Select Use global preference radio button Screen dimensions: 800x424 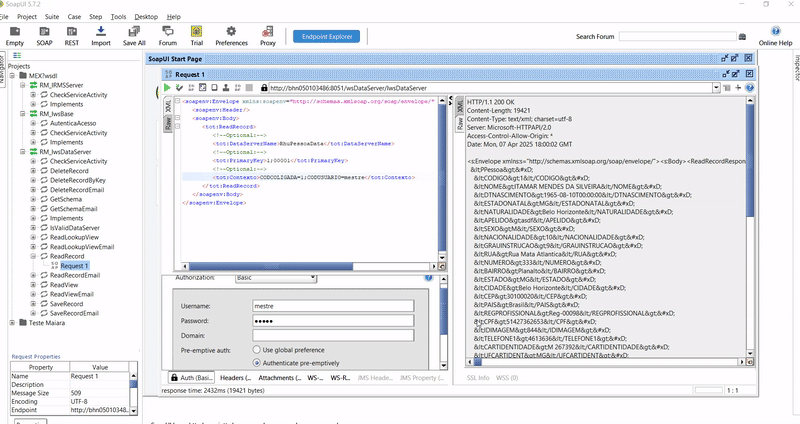[257, 350]
